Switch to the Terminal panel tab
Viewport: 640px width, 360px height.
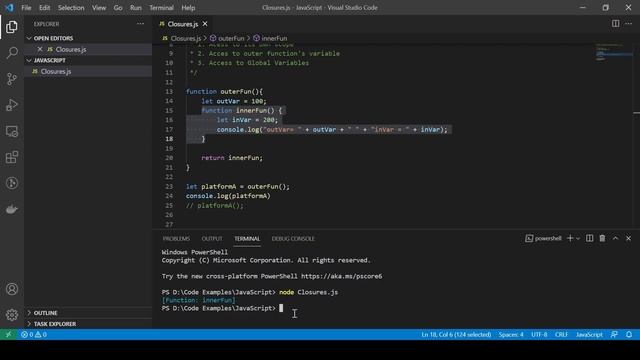pos(247,239)
